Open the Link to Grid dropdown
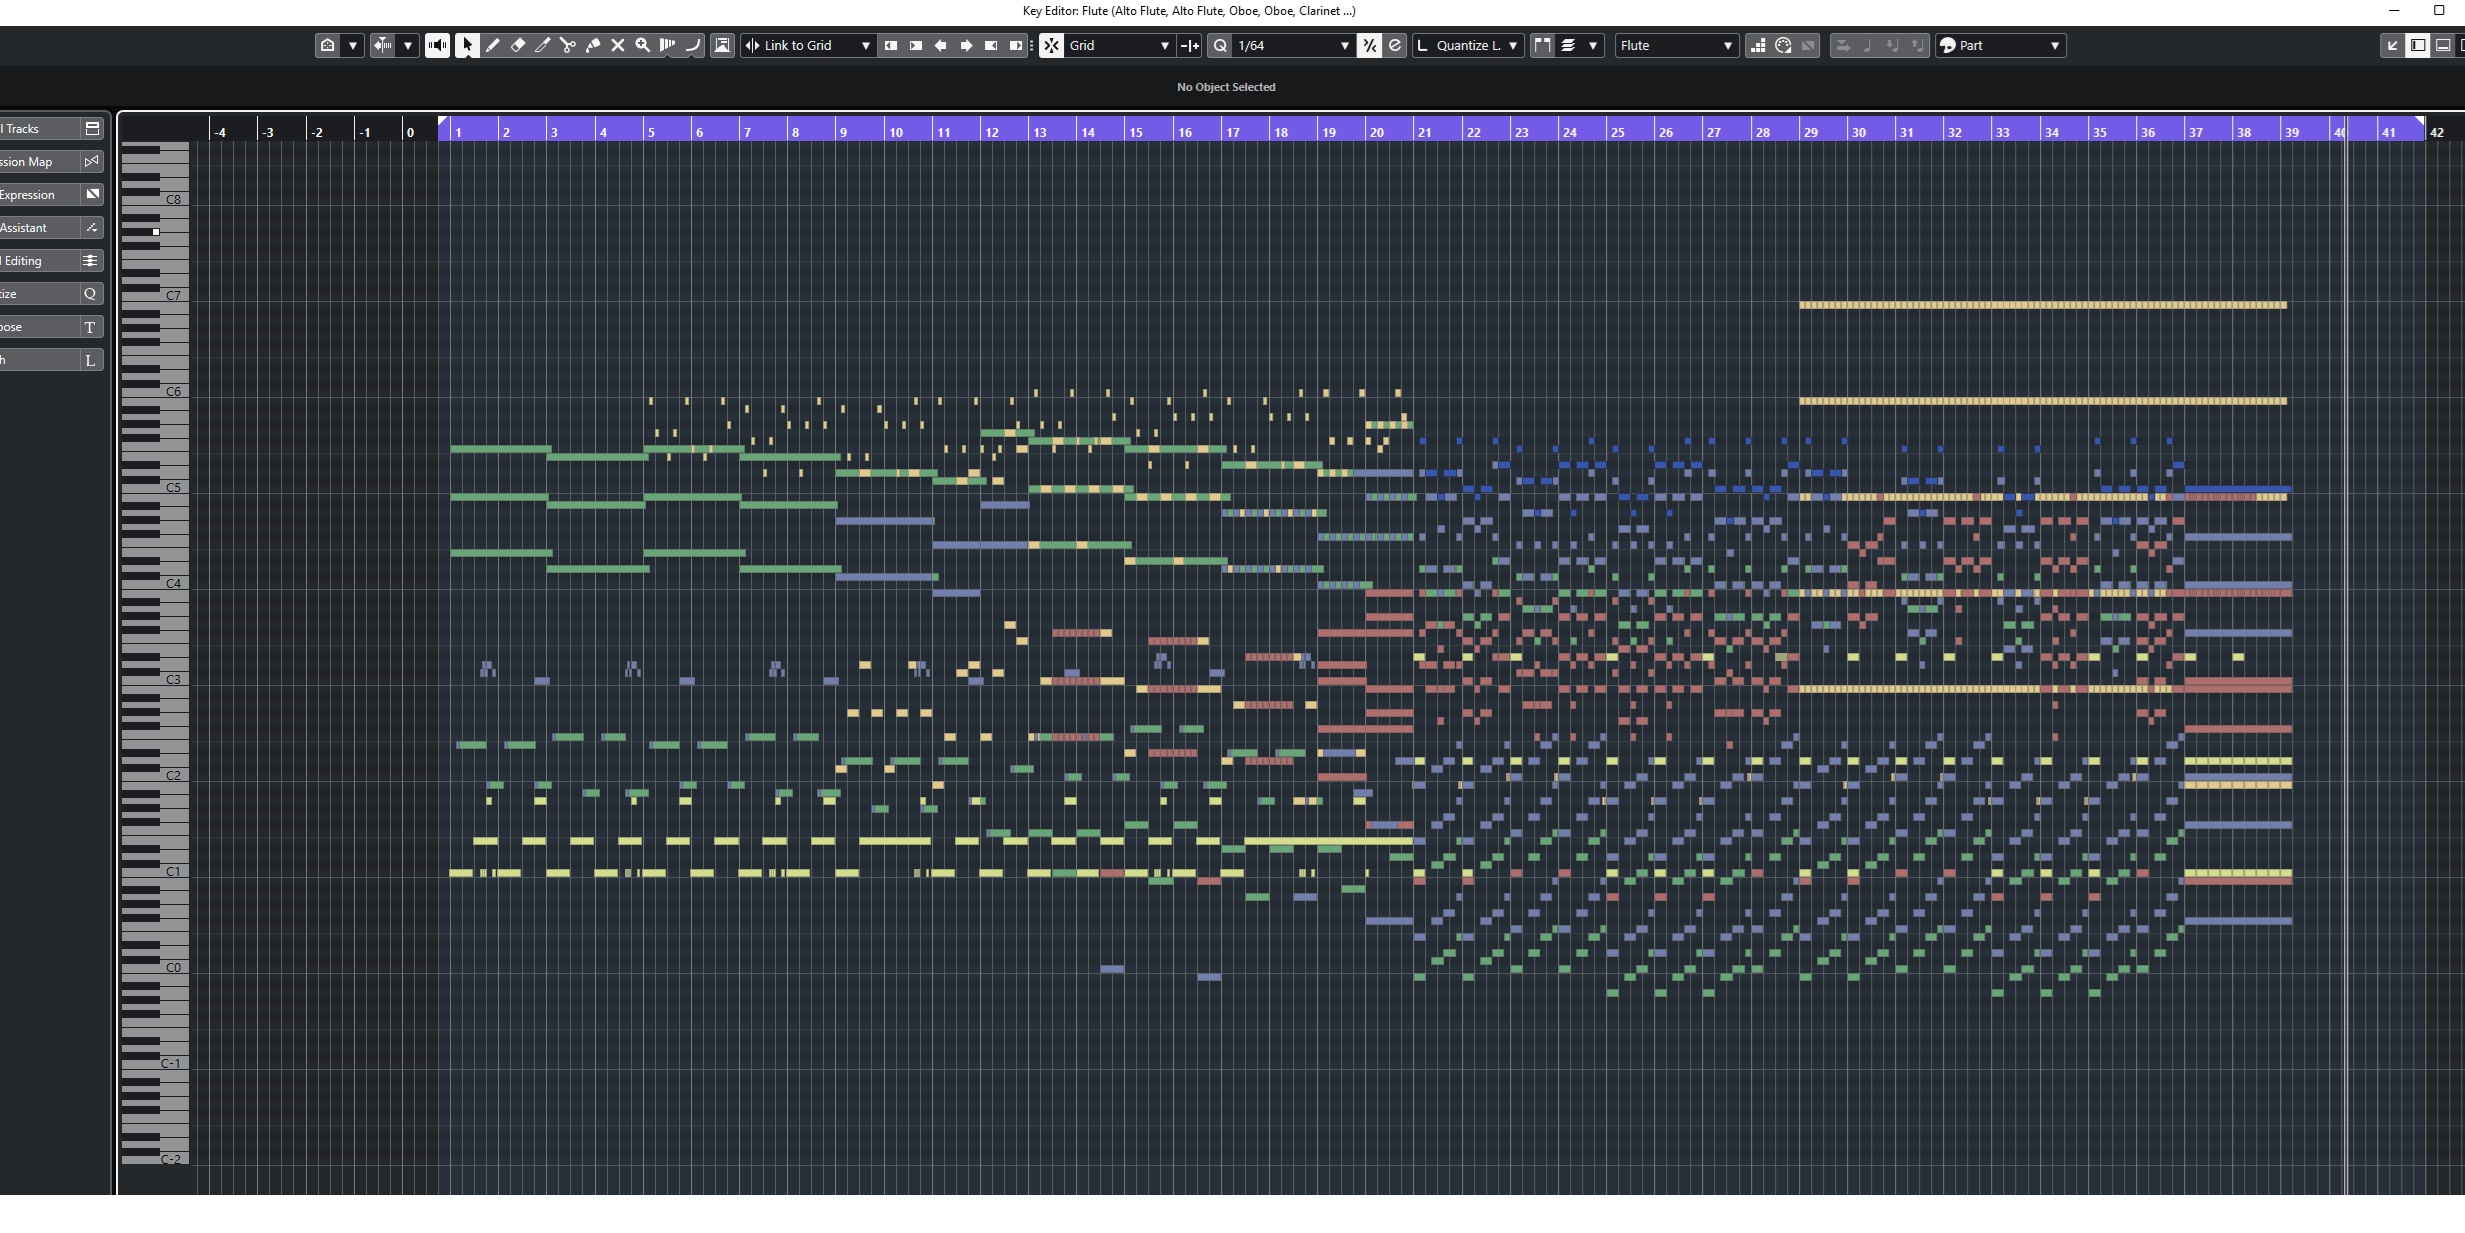 pos(808,45)
